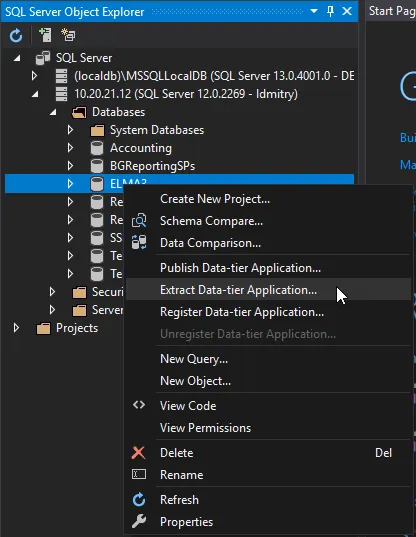Expand the System Databases folder

71,130
